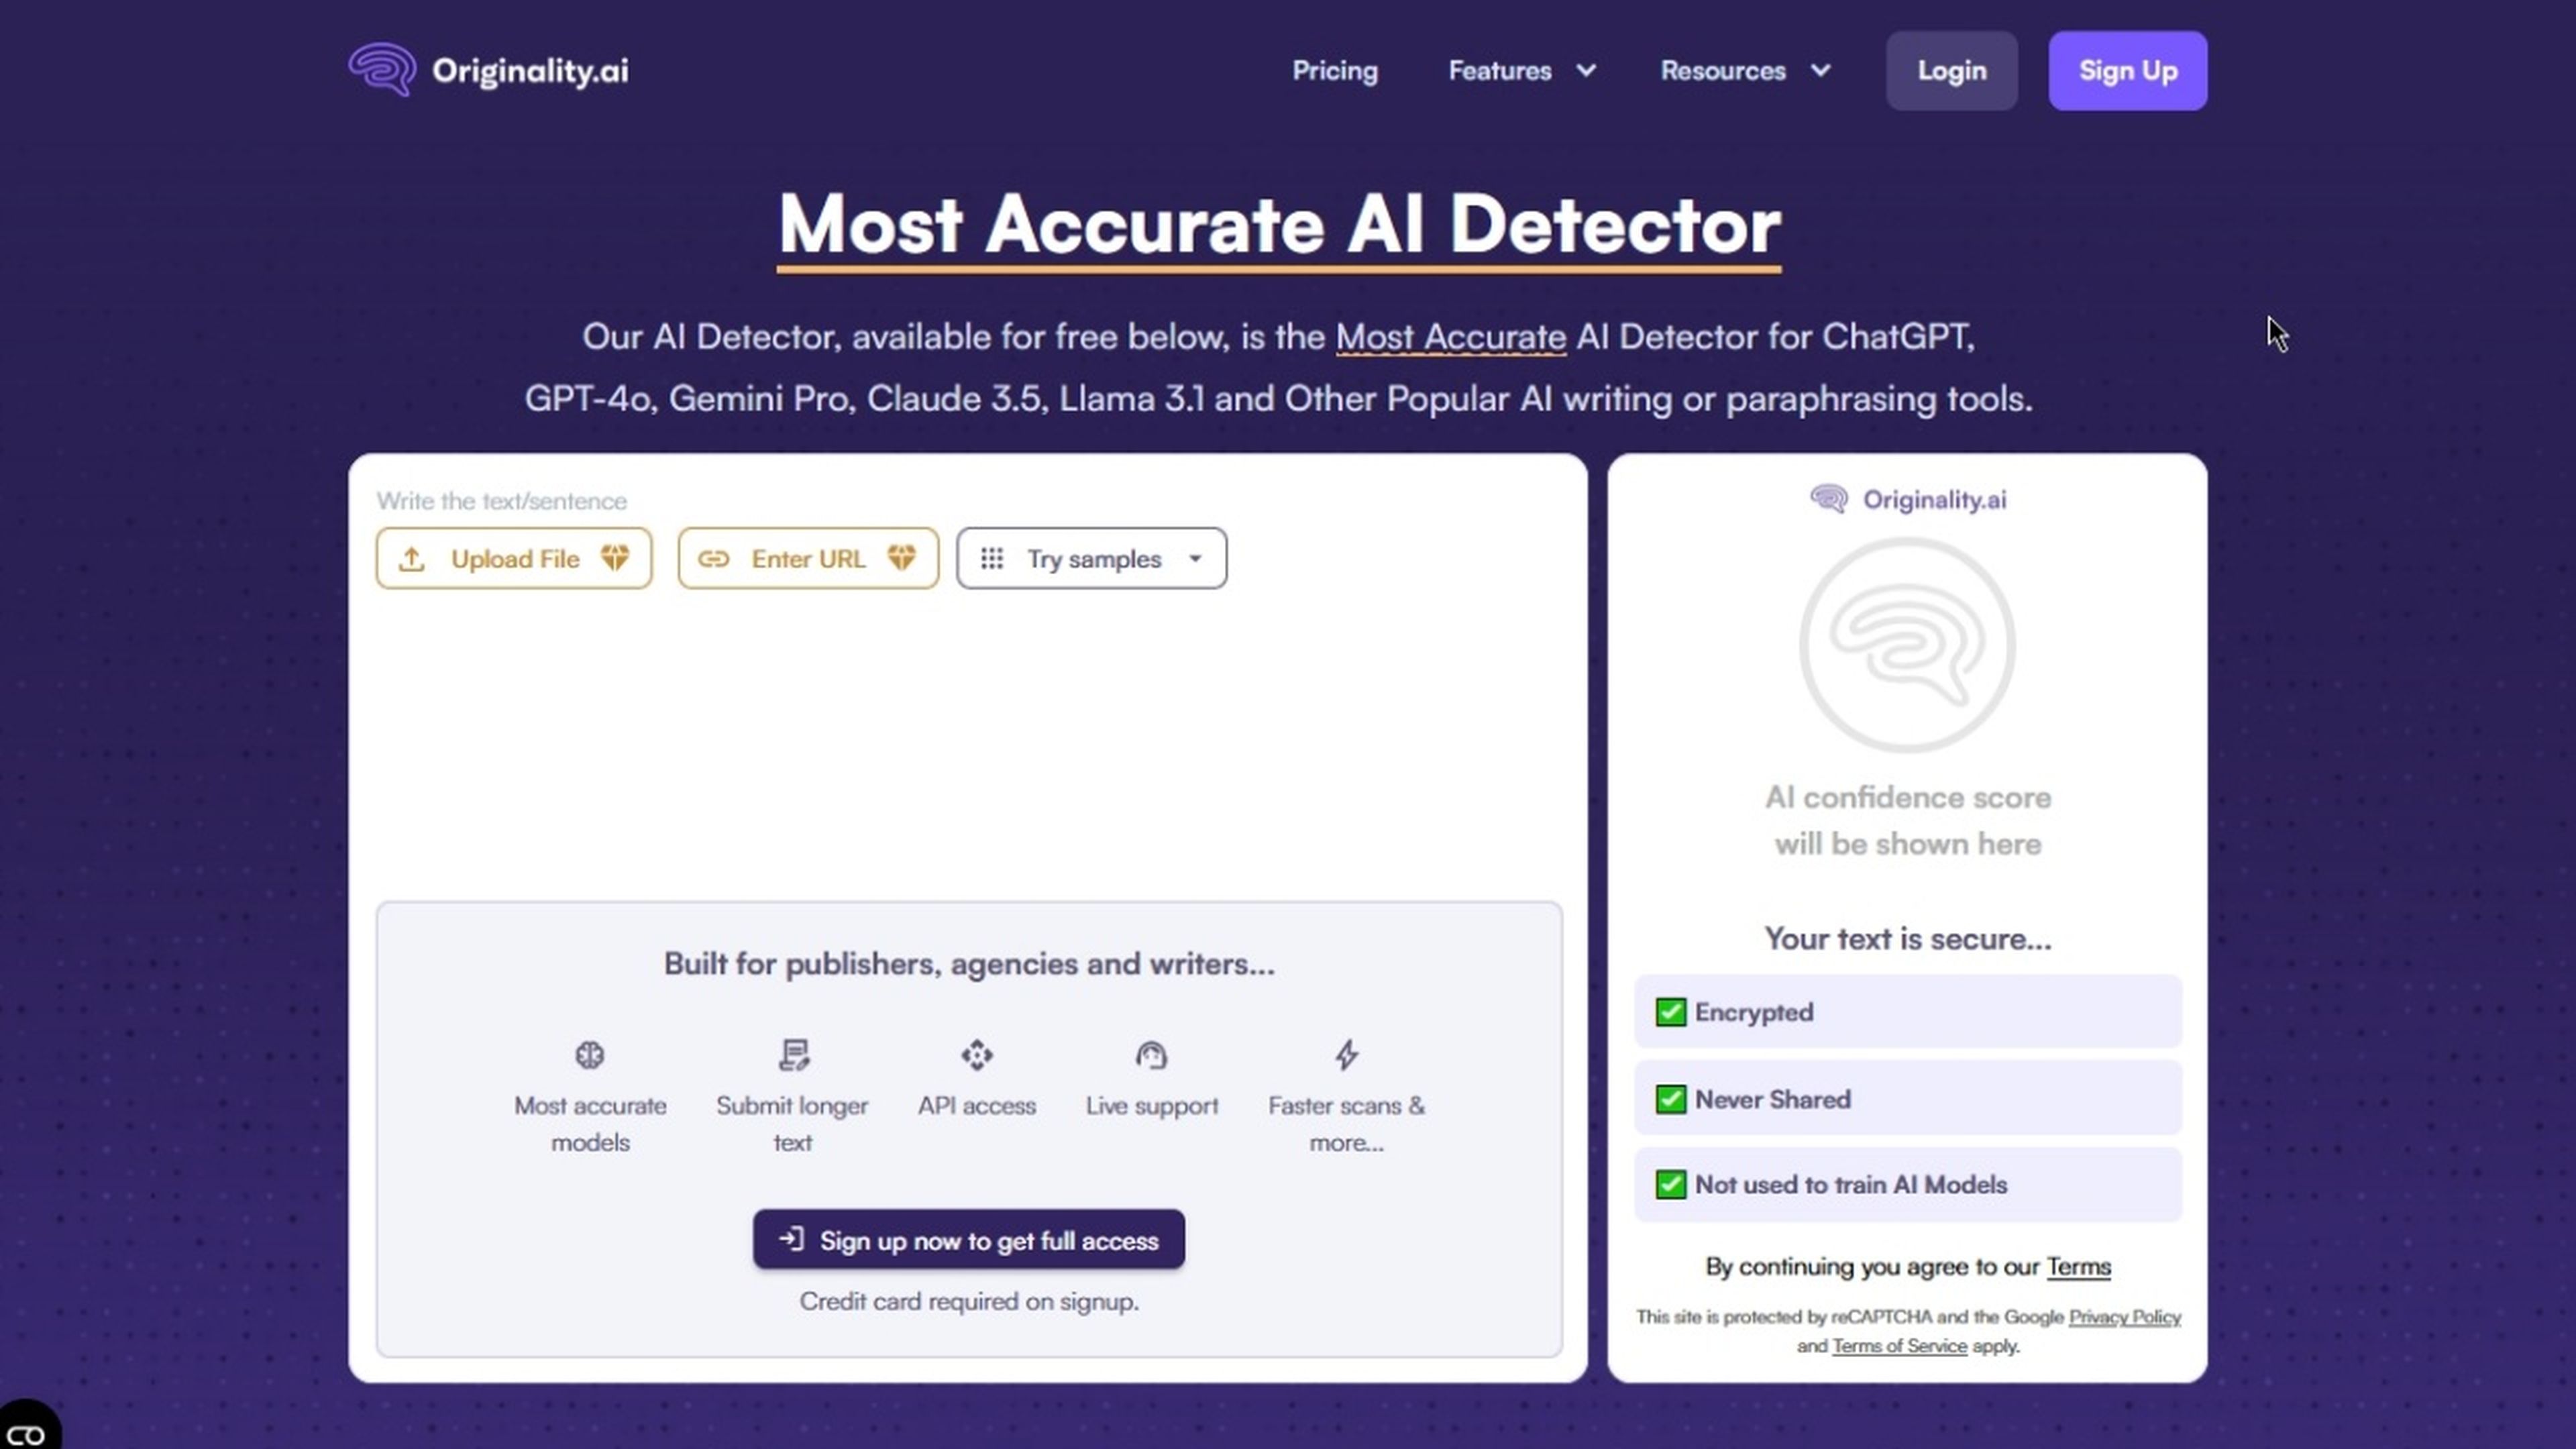
Task: Click the Sign Up button in the header
Action: coord(2128,71)
